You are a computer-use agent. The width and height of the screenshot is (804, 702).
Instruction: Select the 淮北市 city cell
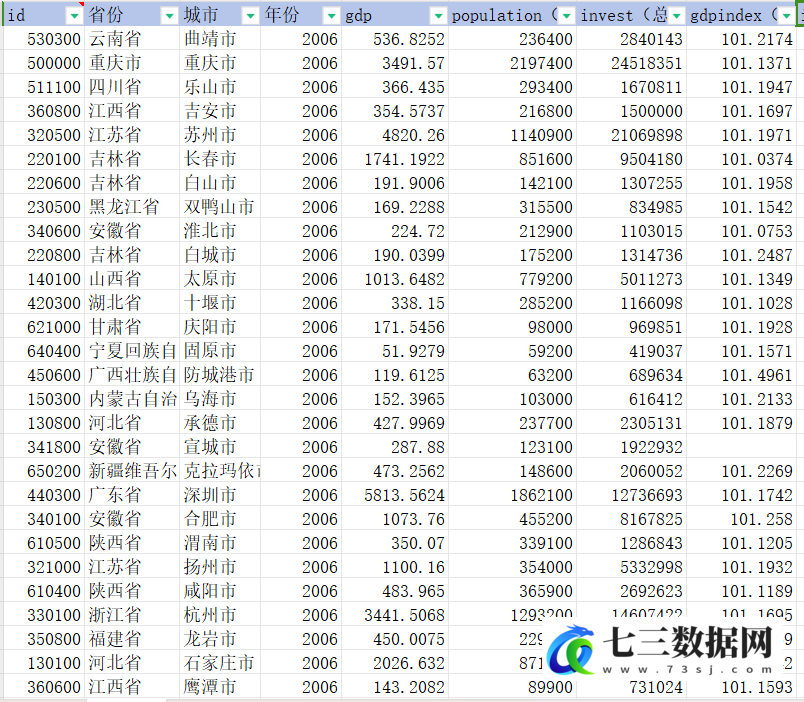coord(220,231)
